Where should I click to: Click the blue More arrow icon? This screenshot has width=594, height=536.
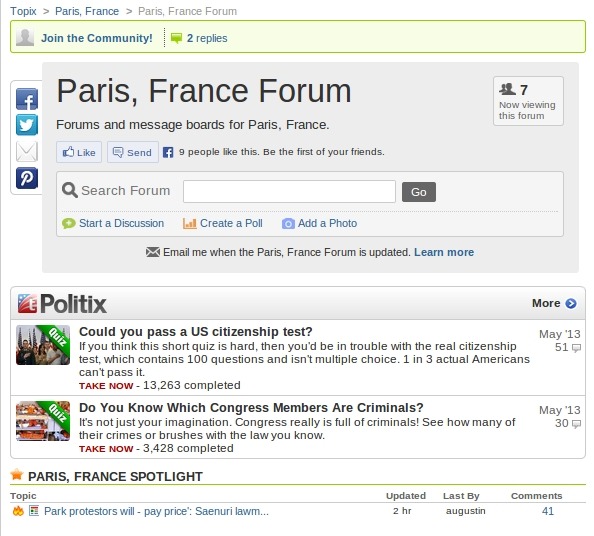click(x=571, y=303)
